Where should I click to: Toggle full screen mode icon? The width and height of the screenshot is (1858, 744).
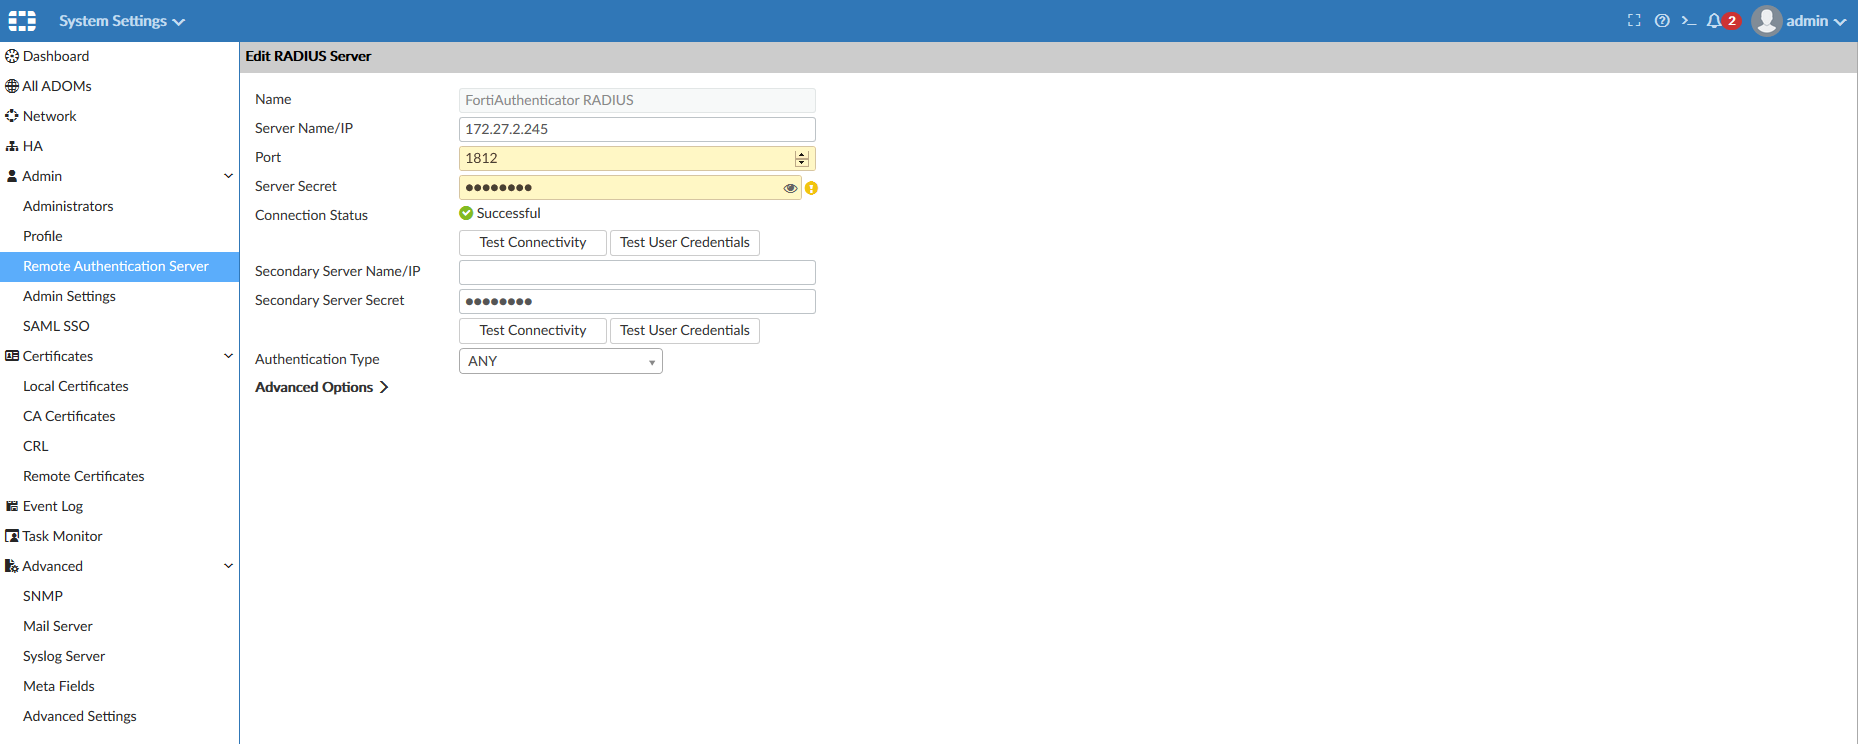(x=1634, y=20)
